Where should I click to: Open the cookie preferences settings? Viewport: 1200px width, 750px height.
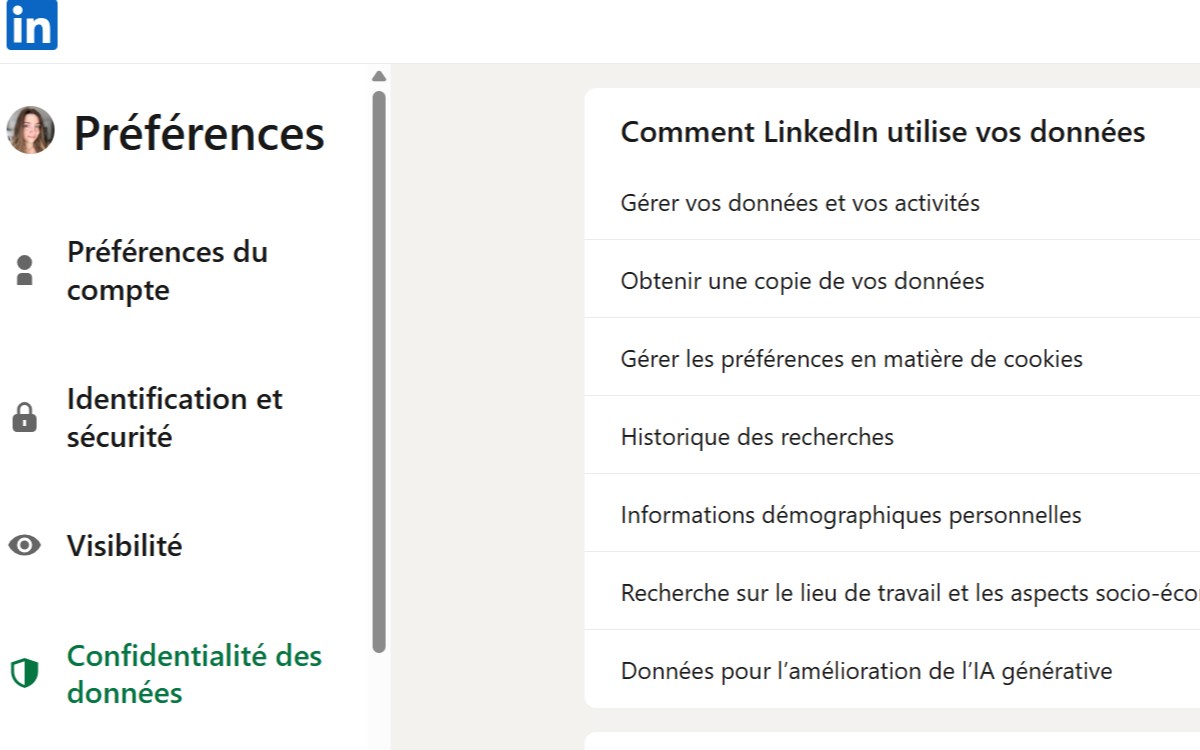coord(851,358)
